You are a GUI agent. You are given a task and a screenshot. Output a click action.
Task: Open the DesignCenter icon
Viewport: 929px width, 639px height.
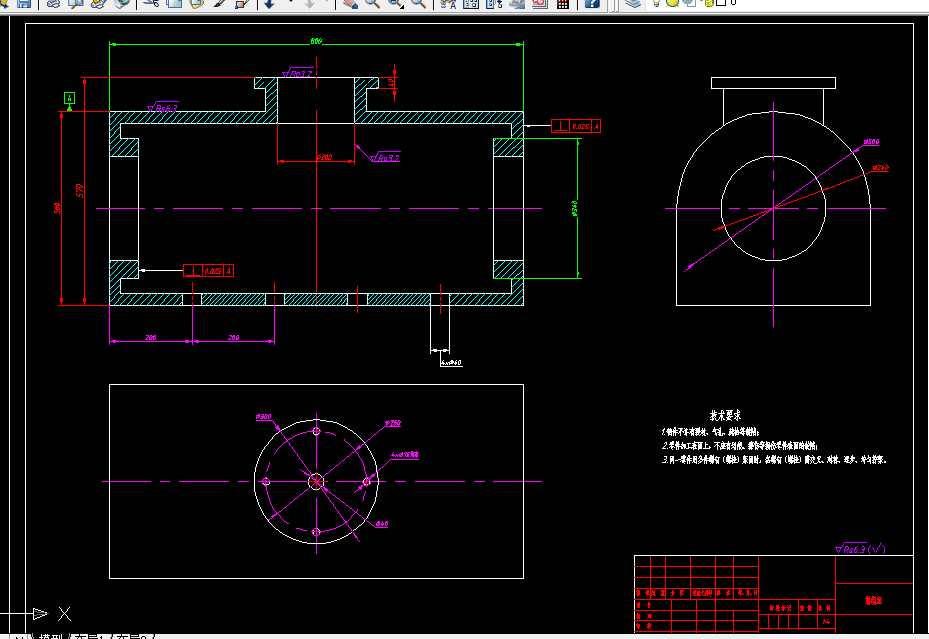point(471,3)
